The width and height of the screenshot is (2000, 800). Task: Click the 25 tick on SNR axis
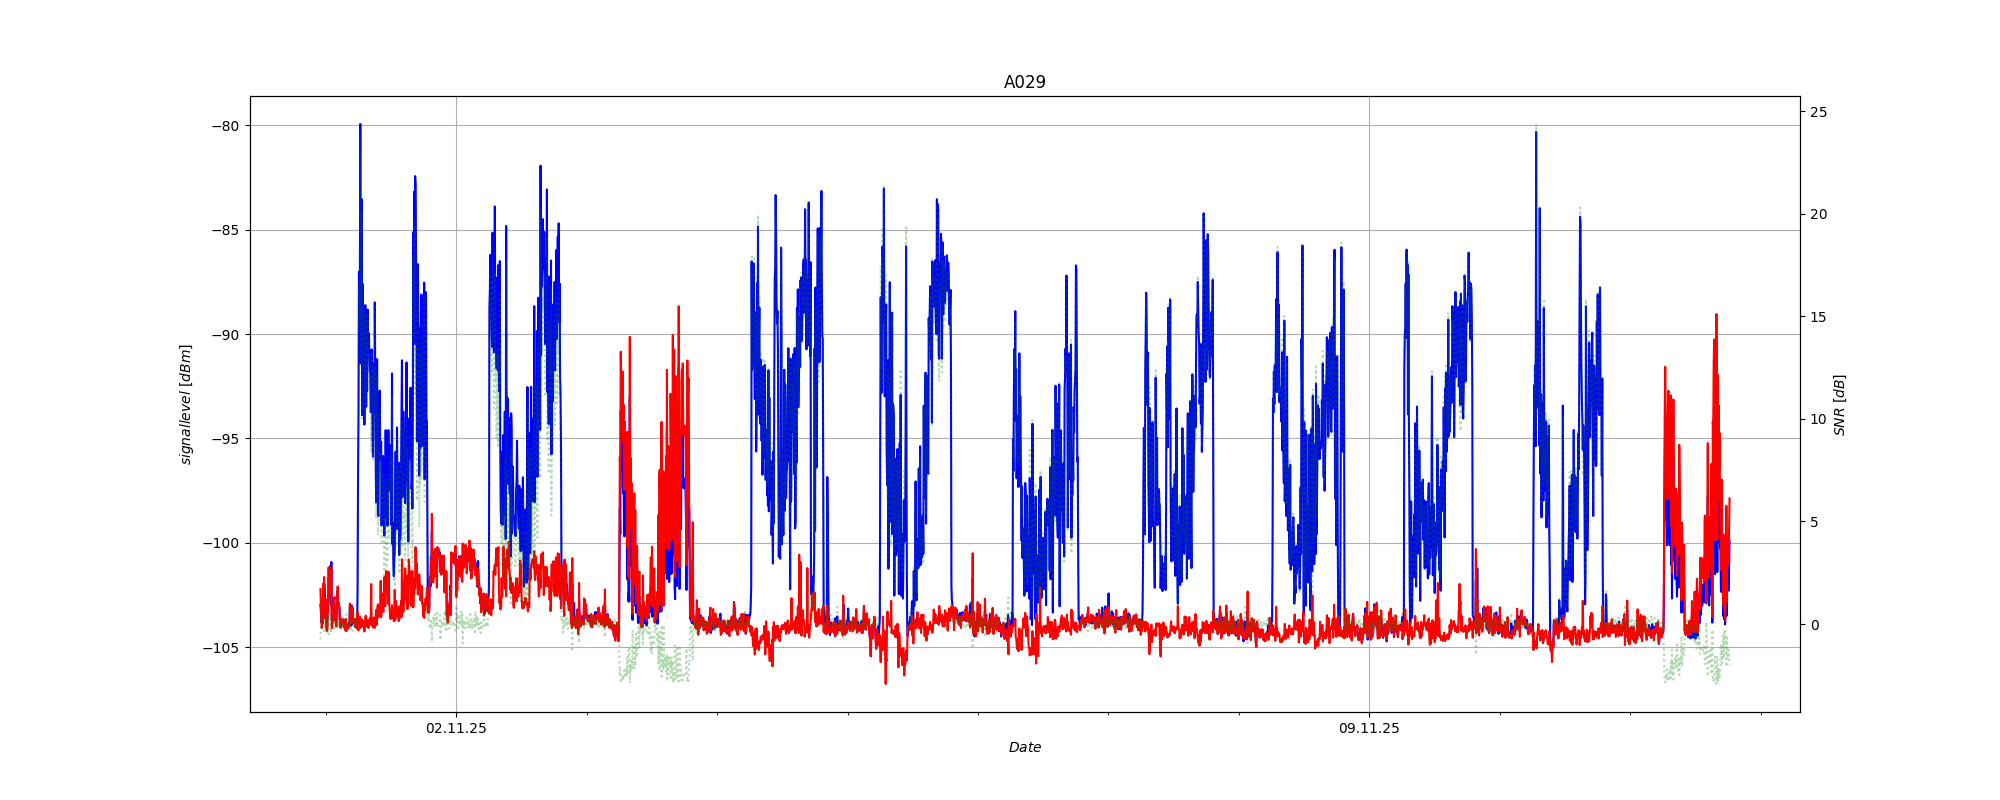1818,112
